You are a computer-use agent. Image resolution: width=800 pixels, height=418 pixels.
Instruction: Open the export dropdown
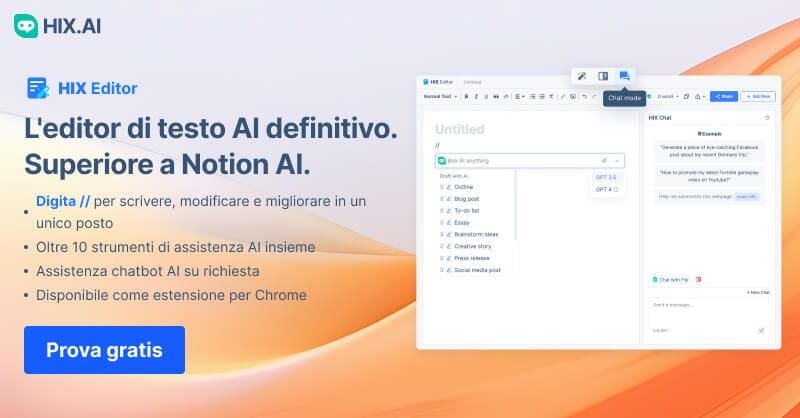[x=699, y=96]
